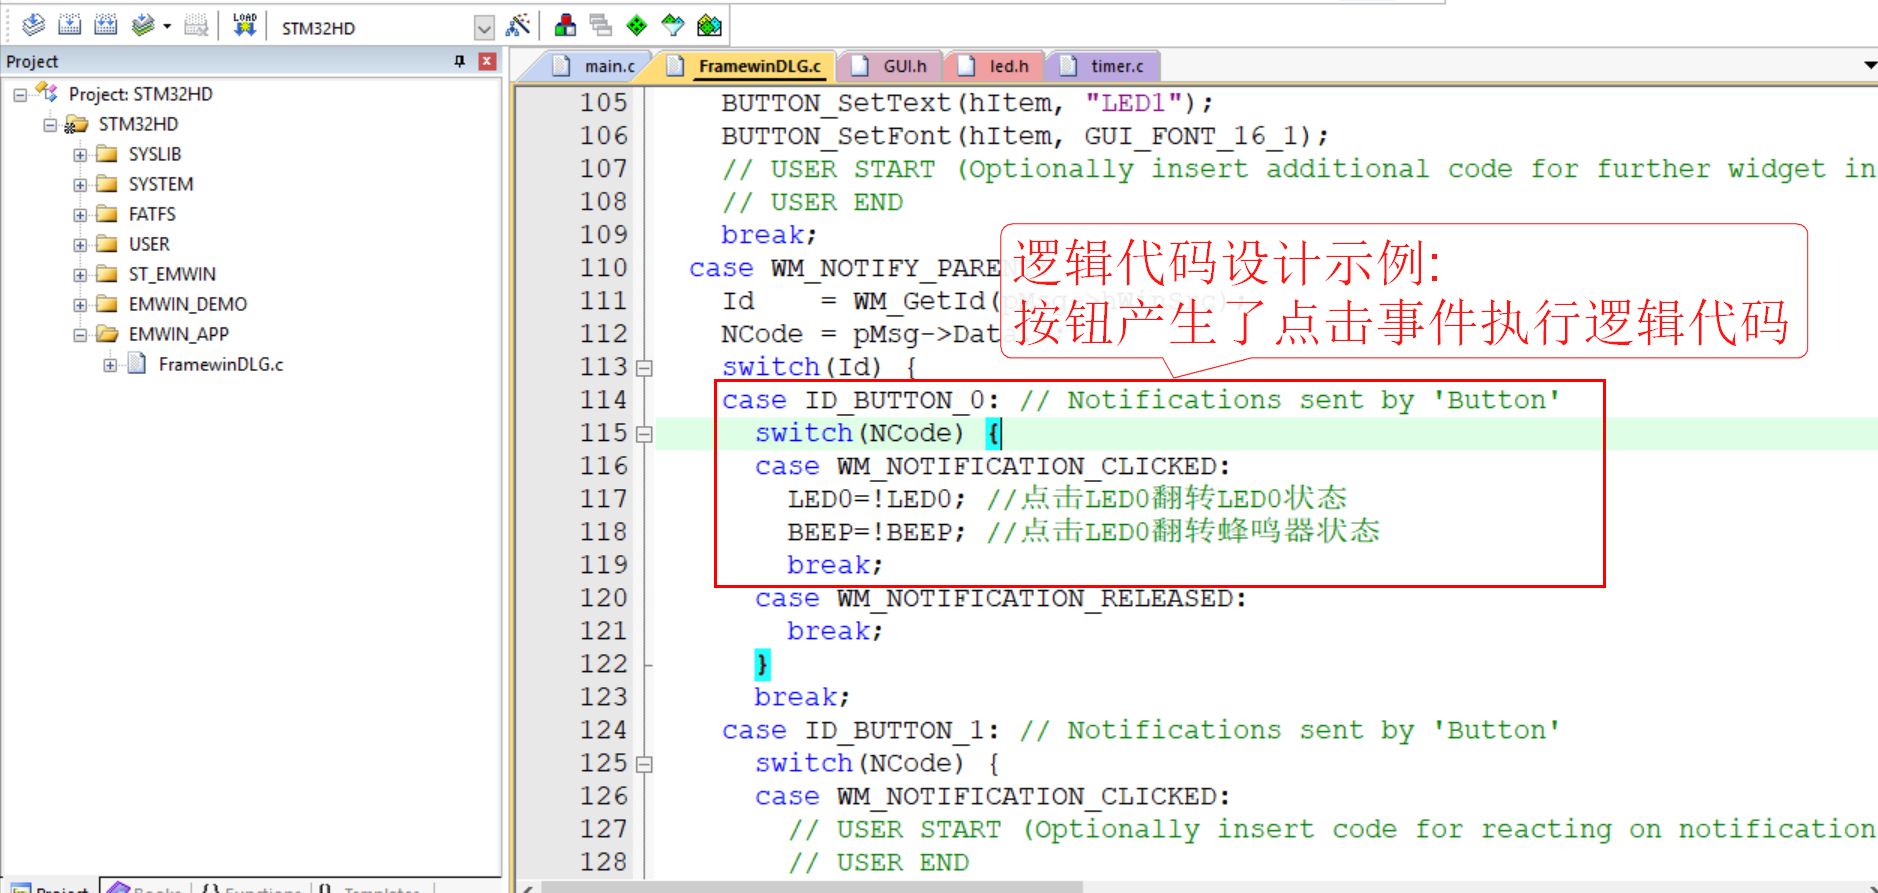The width and height of the screenshot is (1878, 893).
Task: Expand the ST_EMWIN group
Action: pos(80,275)
